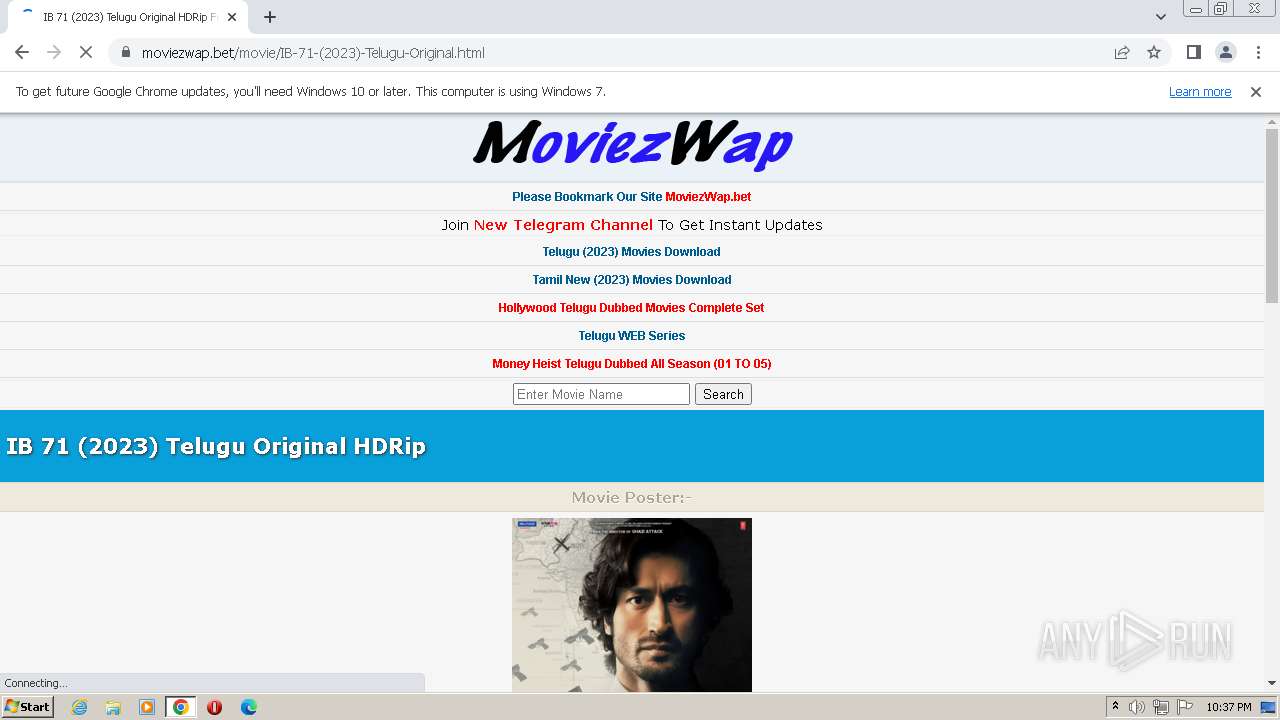Close the IB 71 tab

232,17
